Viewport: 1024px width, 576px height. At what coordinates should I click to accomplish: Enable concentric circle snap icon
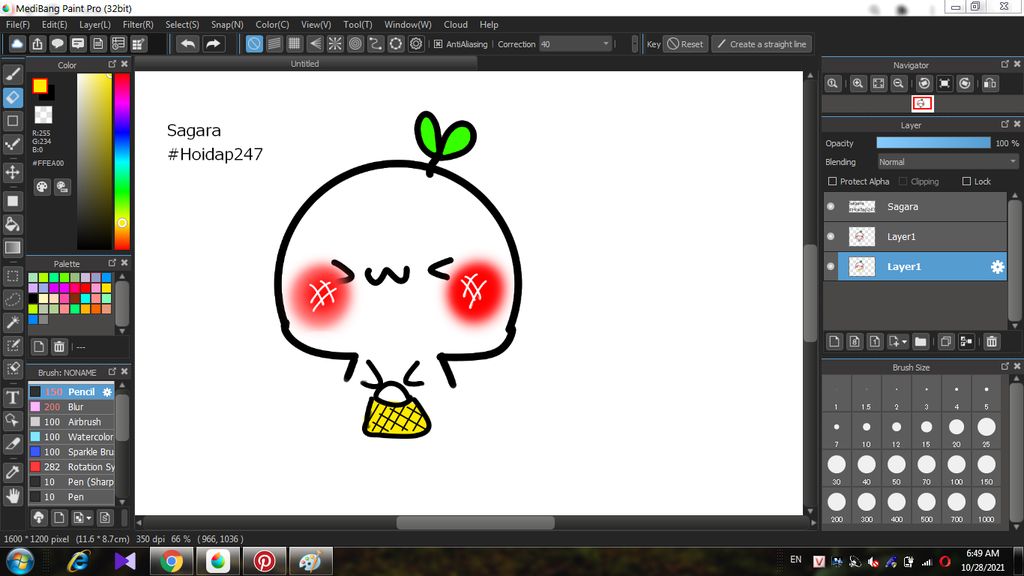tap(355, 44)
